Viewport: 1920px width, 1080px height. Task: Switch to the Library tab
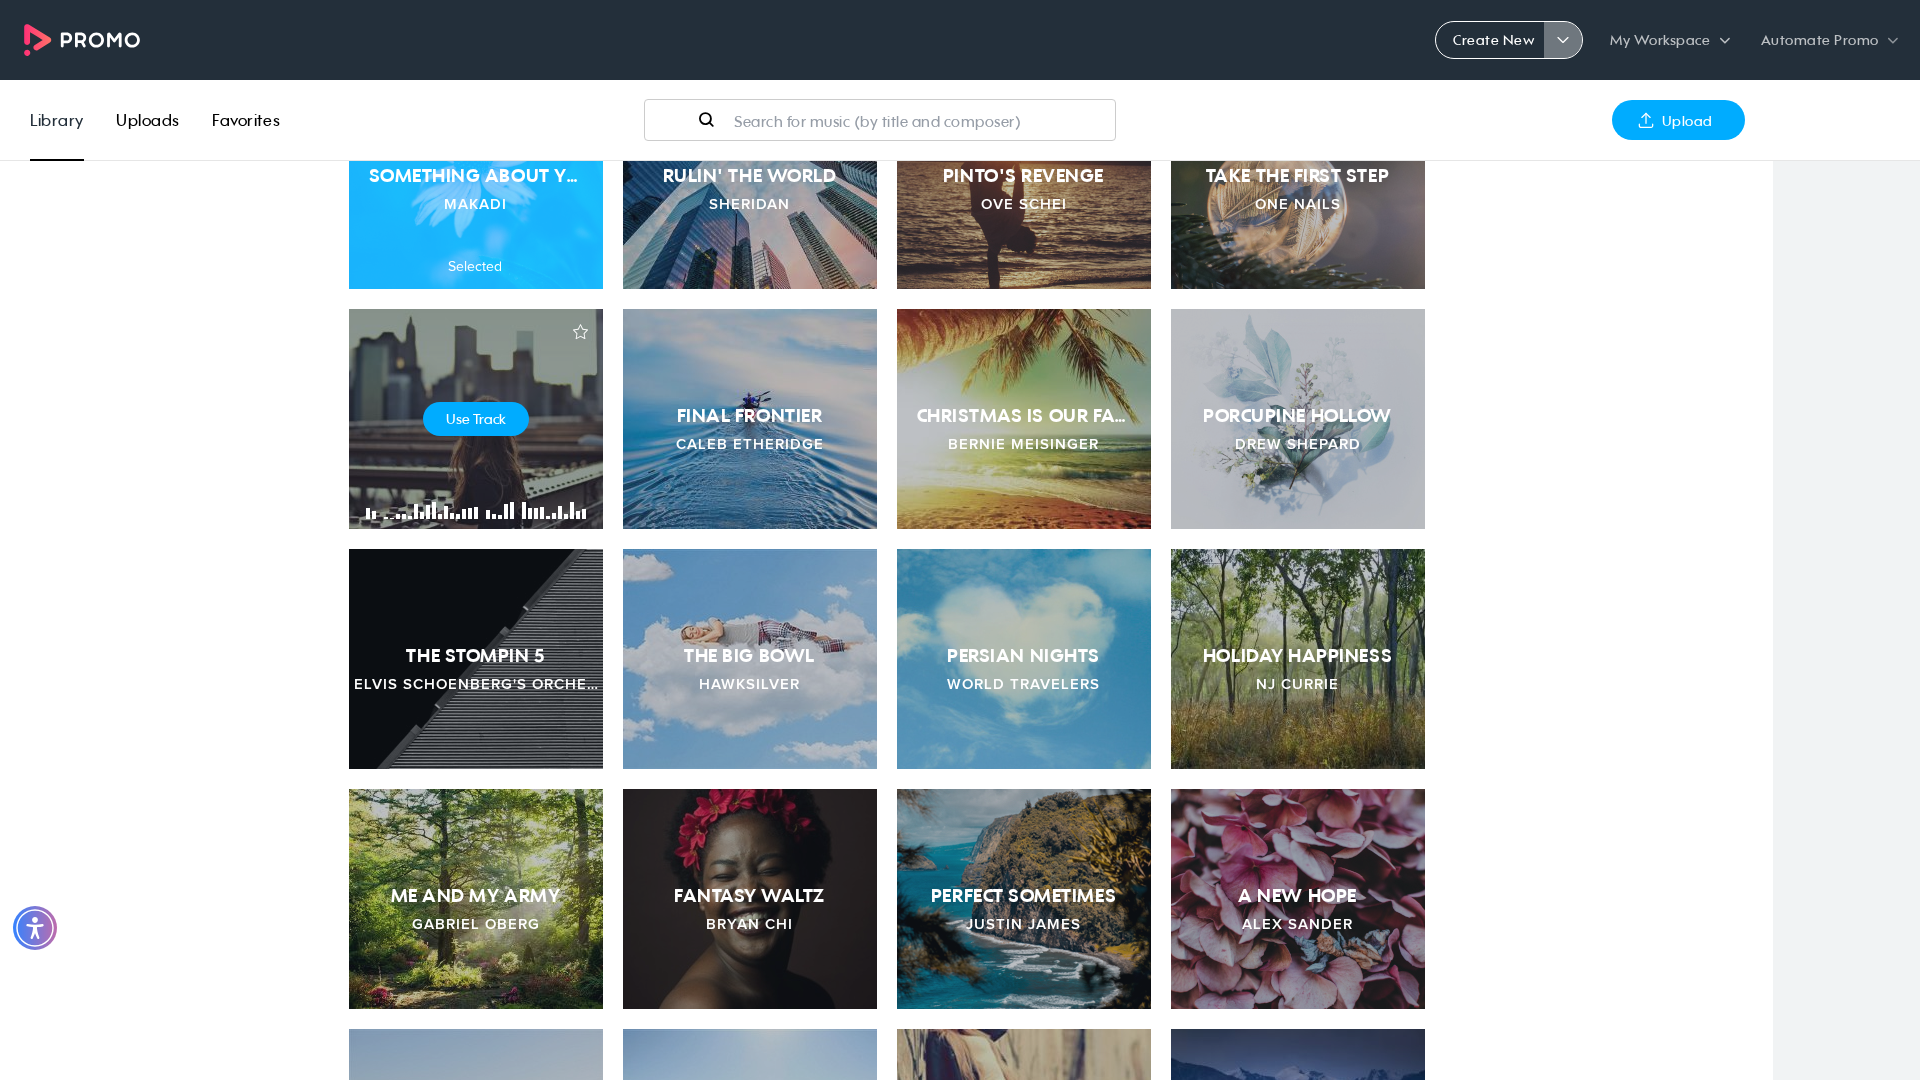click(57, 120)
